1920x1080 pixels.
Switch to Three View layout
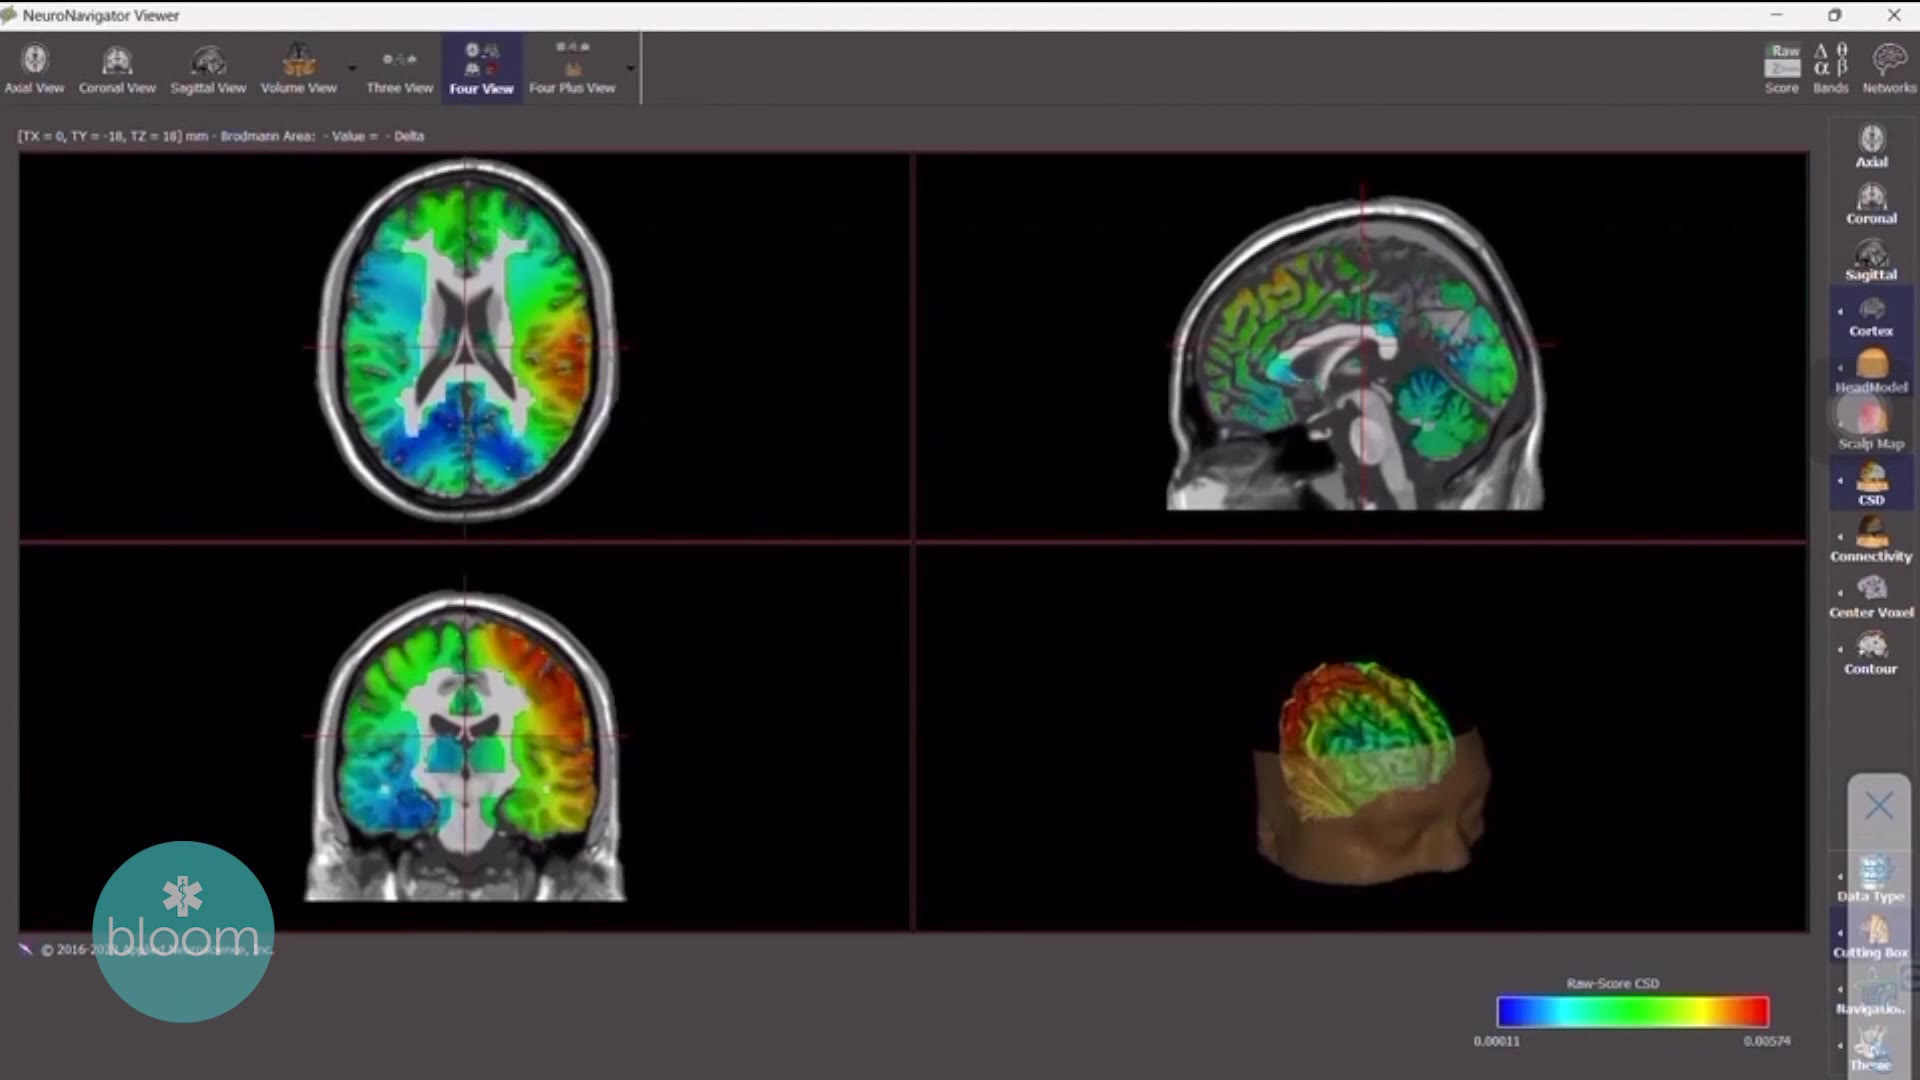pos(398,67)
